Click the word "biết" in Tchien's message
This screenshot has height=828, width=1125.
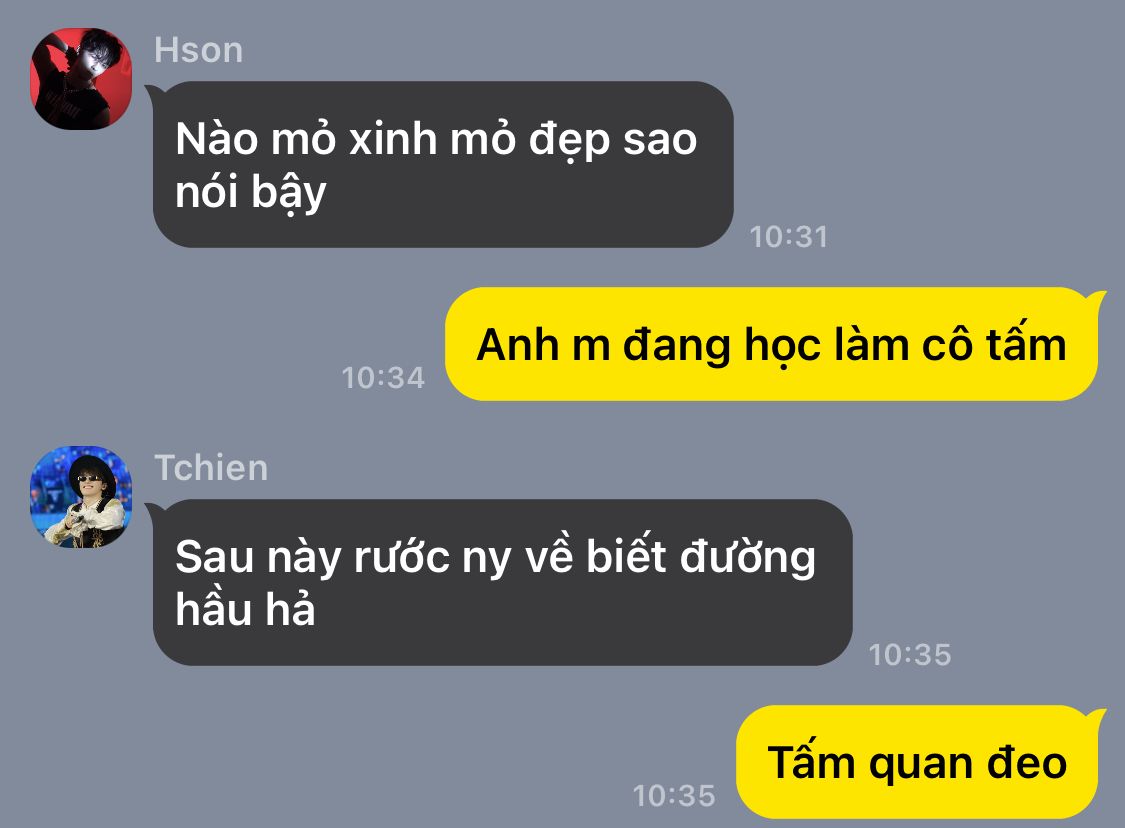626,555
